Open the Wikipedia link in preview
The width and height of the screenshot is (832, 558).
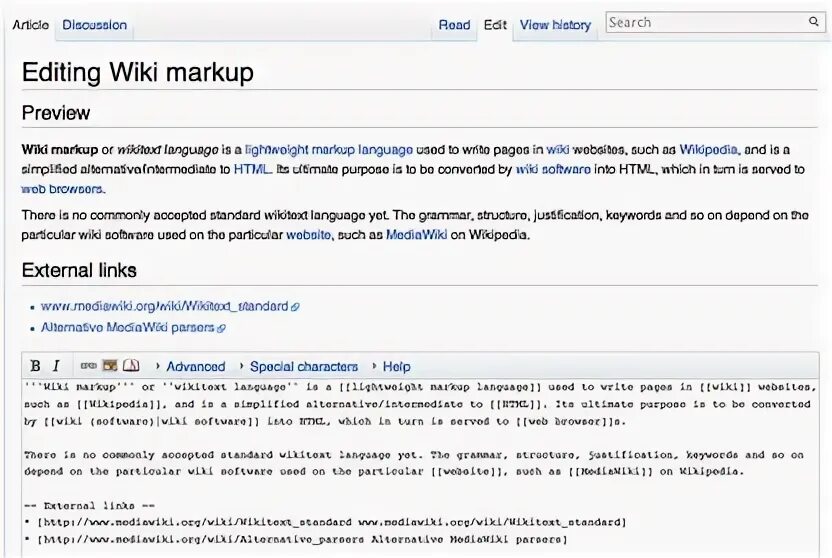tap(708, 150)
